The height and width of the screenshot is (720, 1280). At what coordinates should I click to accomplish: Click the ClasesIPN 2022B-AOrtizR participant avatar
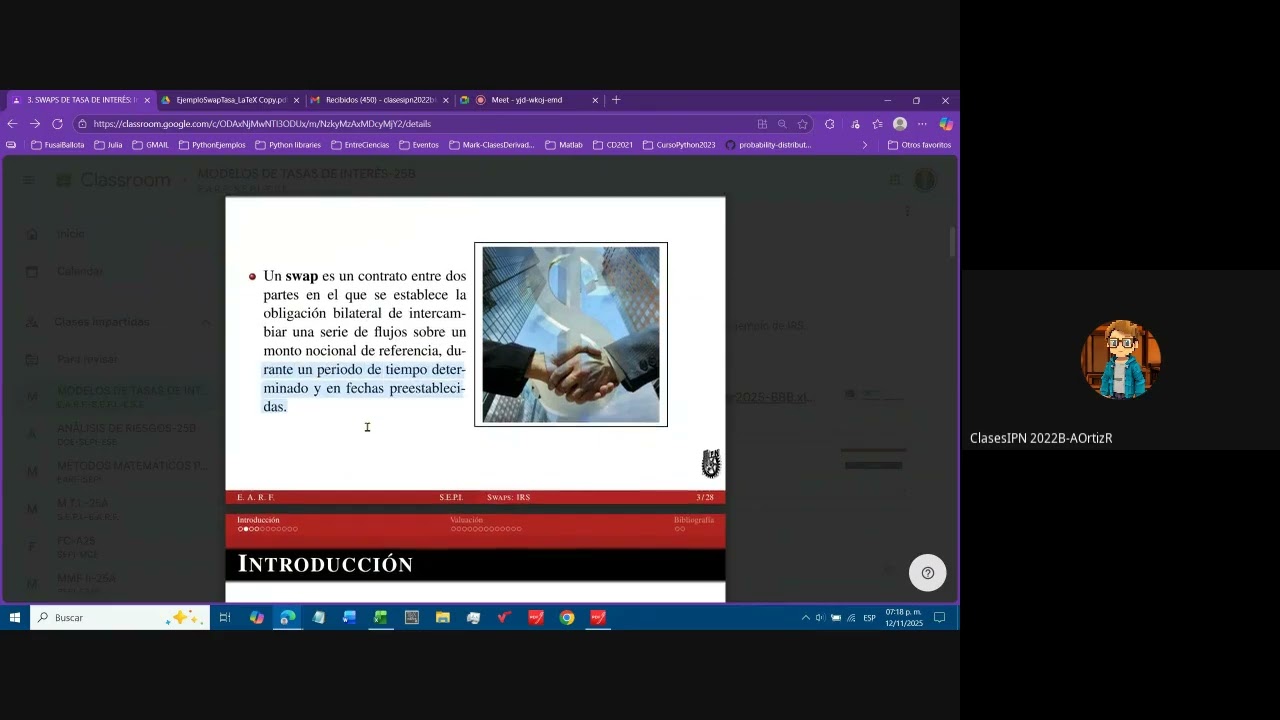(1121, 360)
